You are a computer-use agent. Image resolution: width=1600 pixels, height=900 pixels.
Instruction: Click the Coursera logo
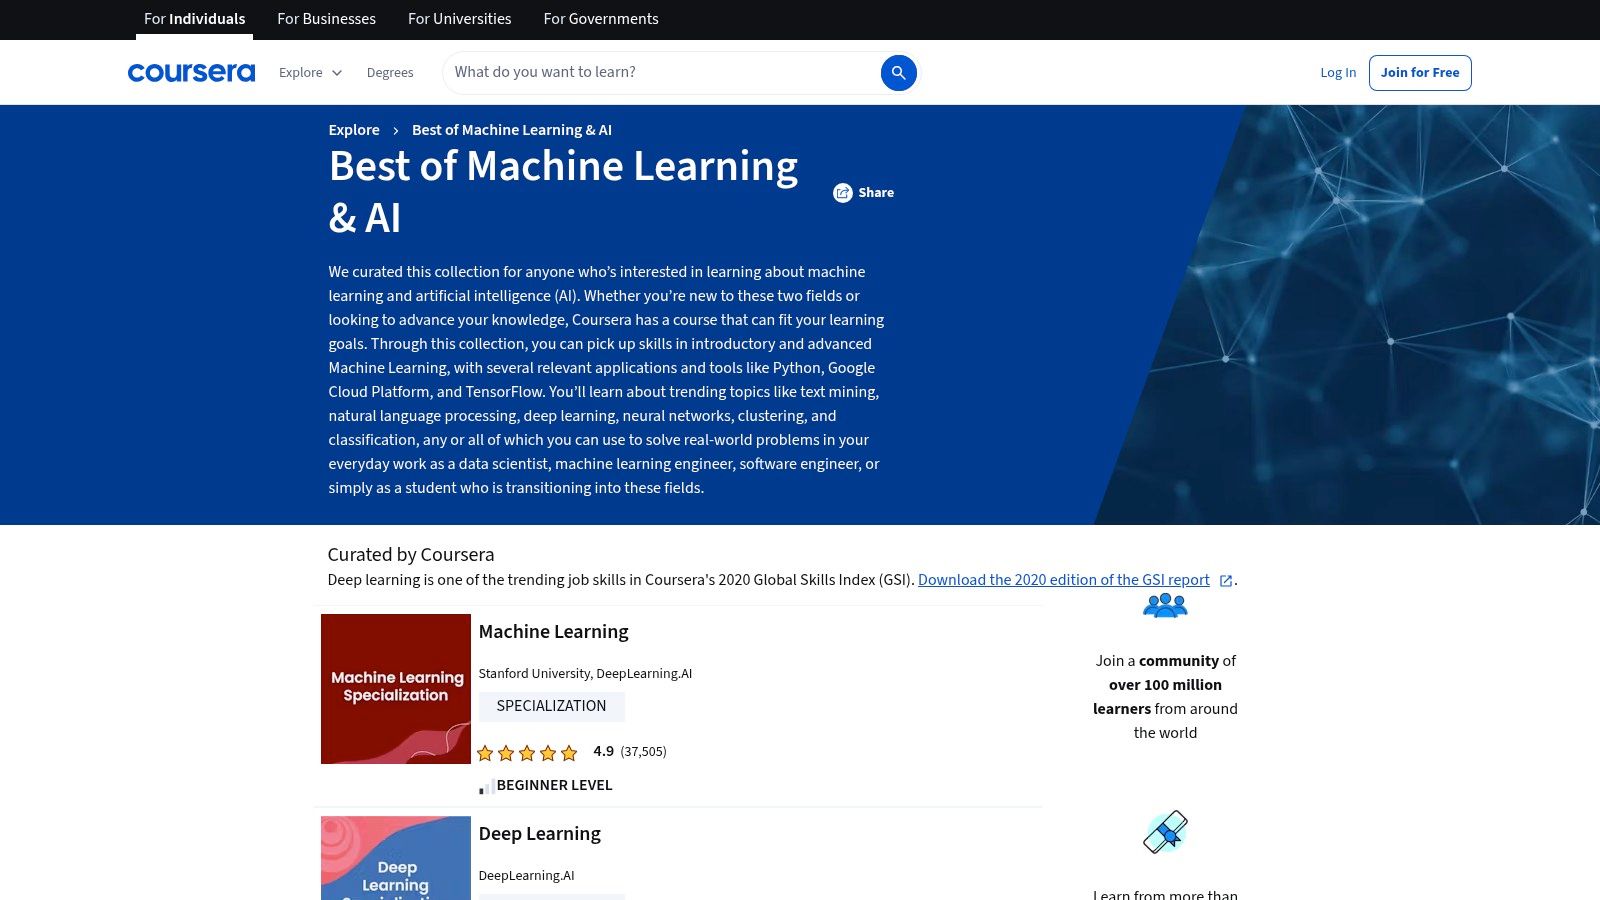pos(190,71)
